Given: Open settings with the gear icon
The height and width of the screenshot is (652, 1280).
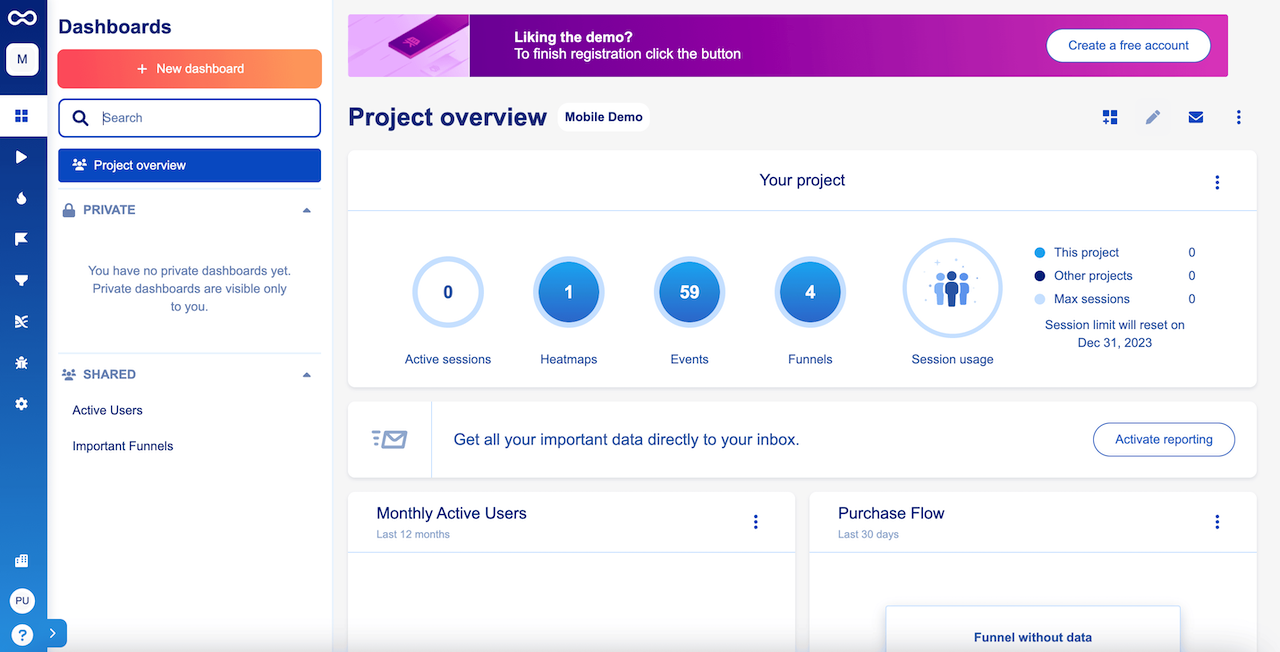Looking at the screenshot, I should [22, 404].
